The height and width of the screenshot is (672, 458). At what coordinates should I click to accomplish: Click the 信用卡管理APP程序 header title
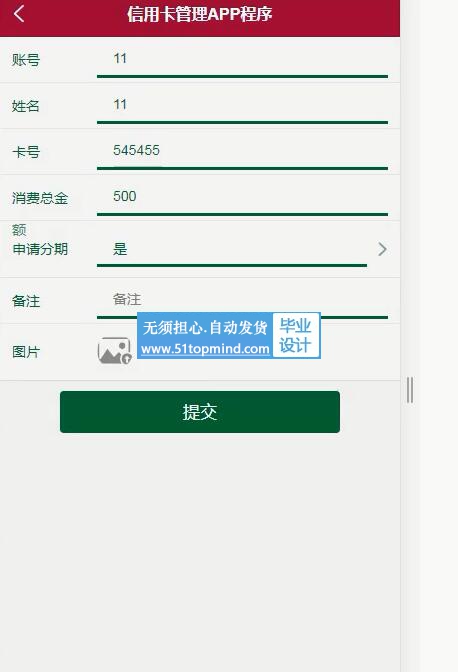pyautogui.click(x=200, y=15)
